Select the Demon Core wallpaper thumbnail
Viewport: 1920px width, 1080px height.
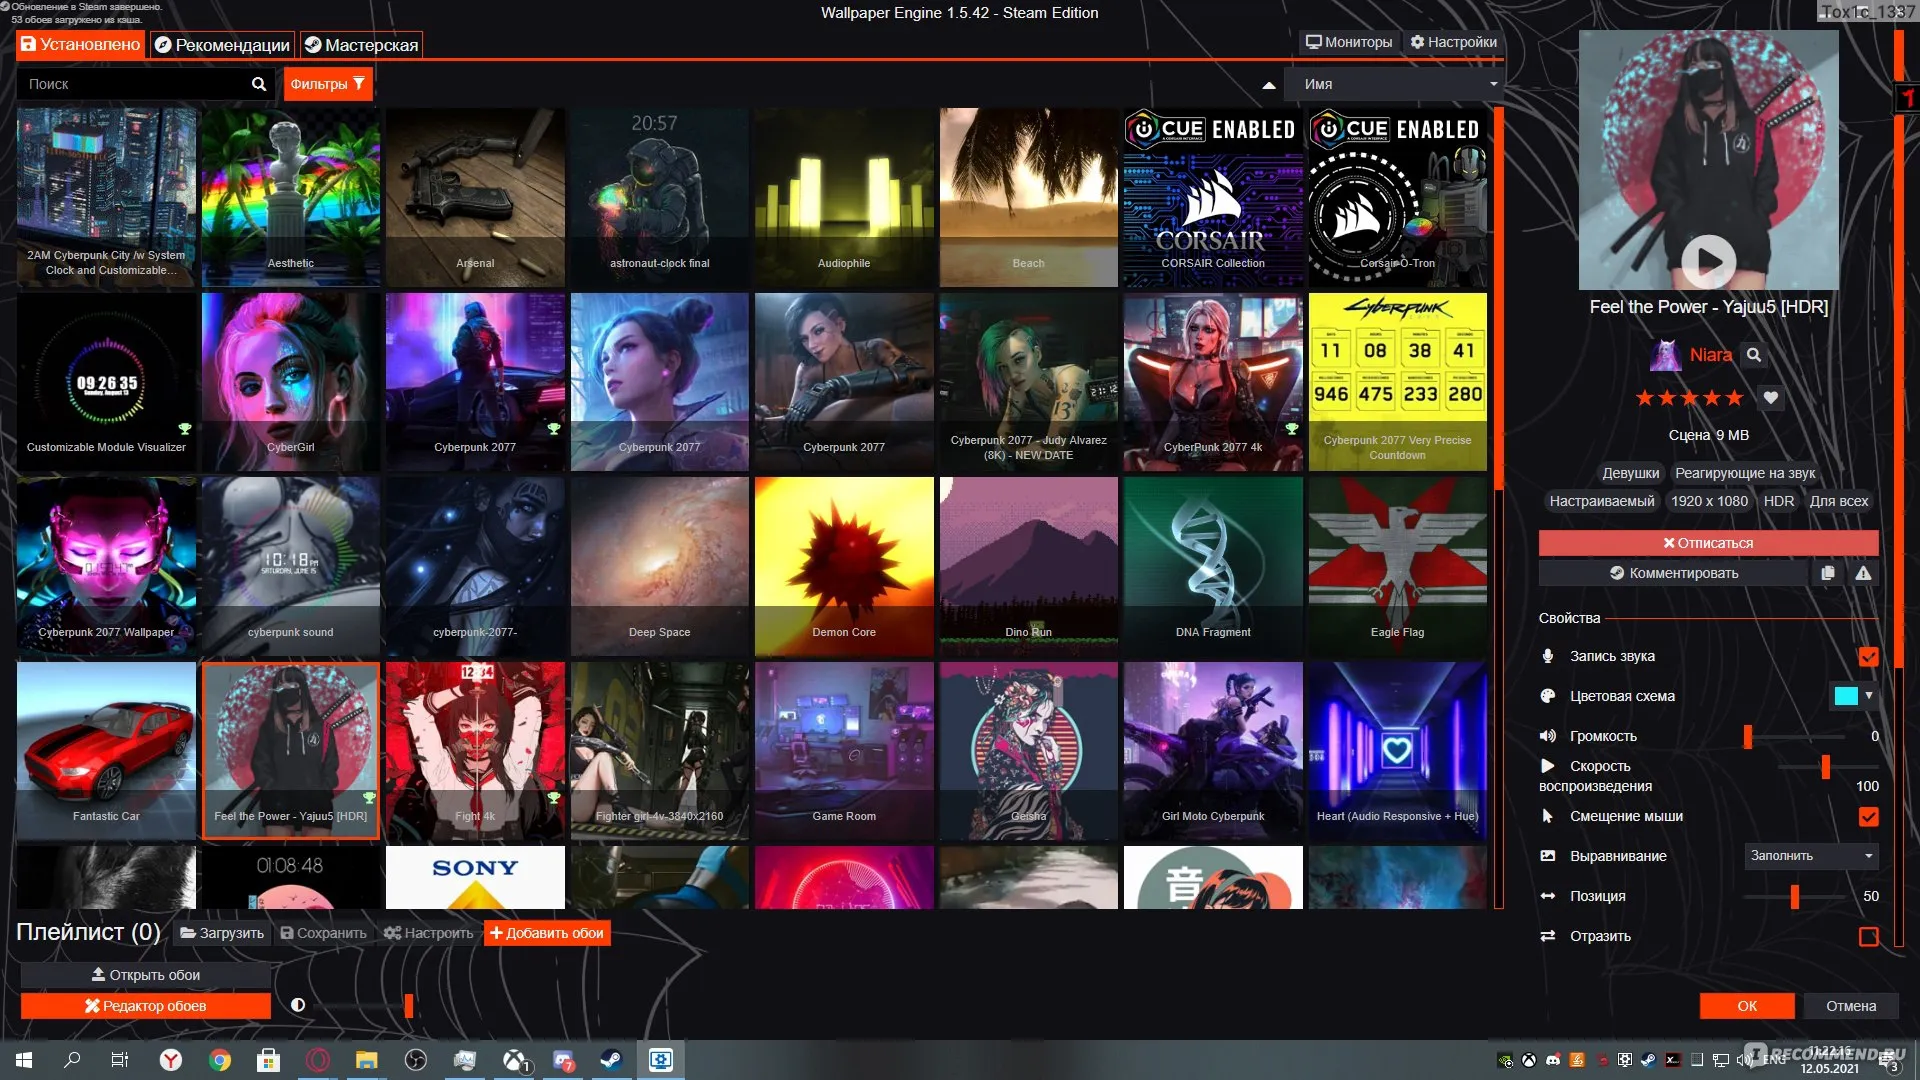coord(843,566)
